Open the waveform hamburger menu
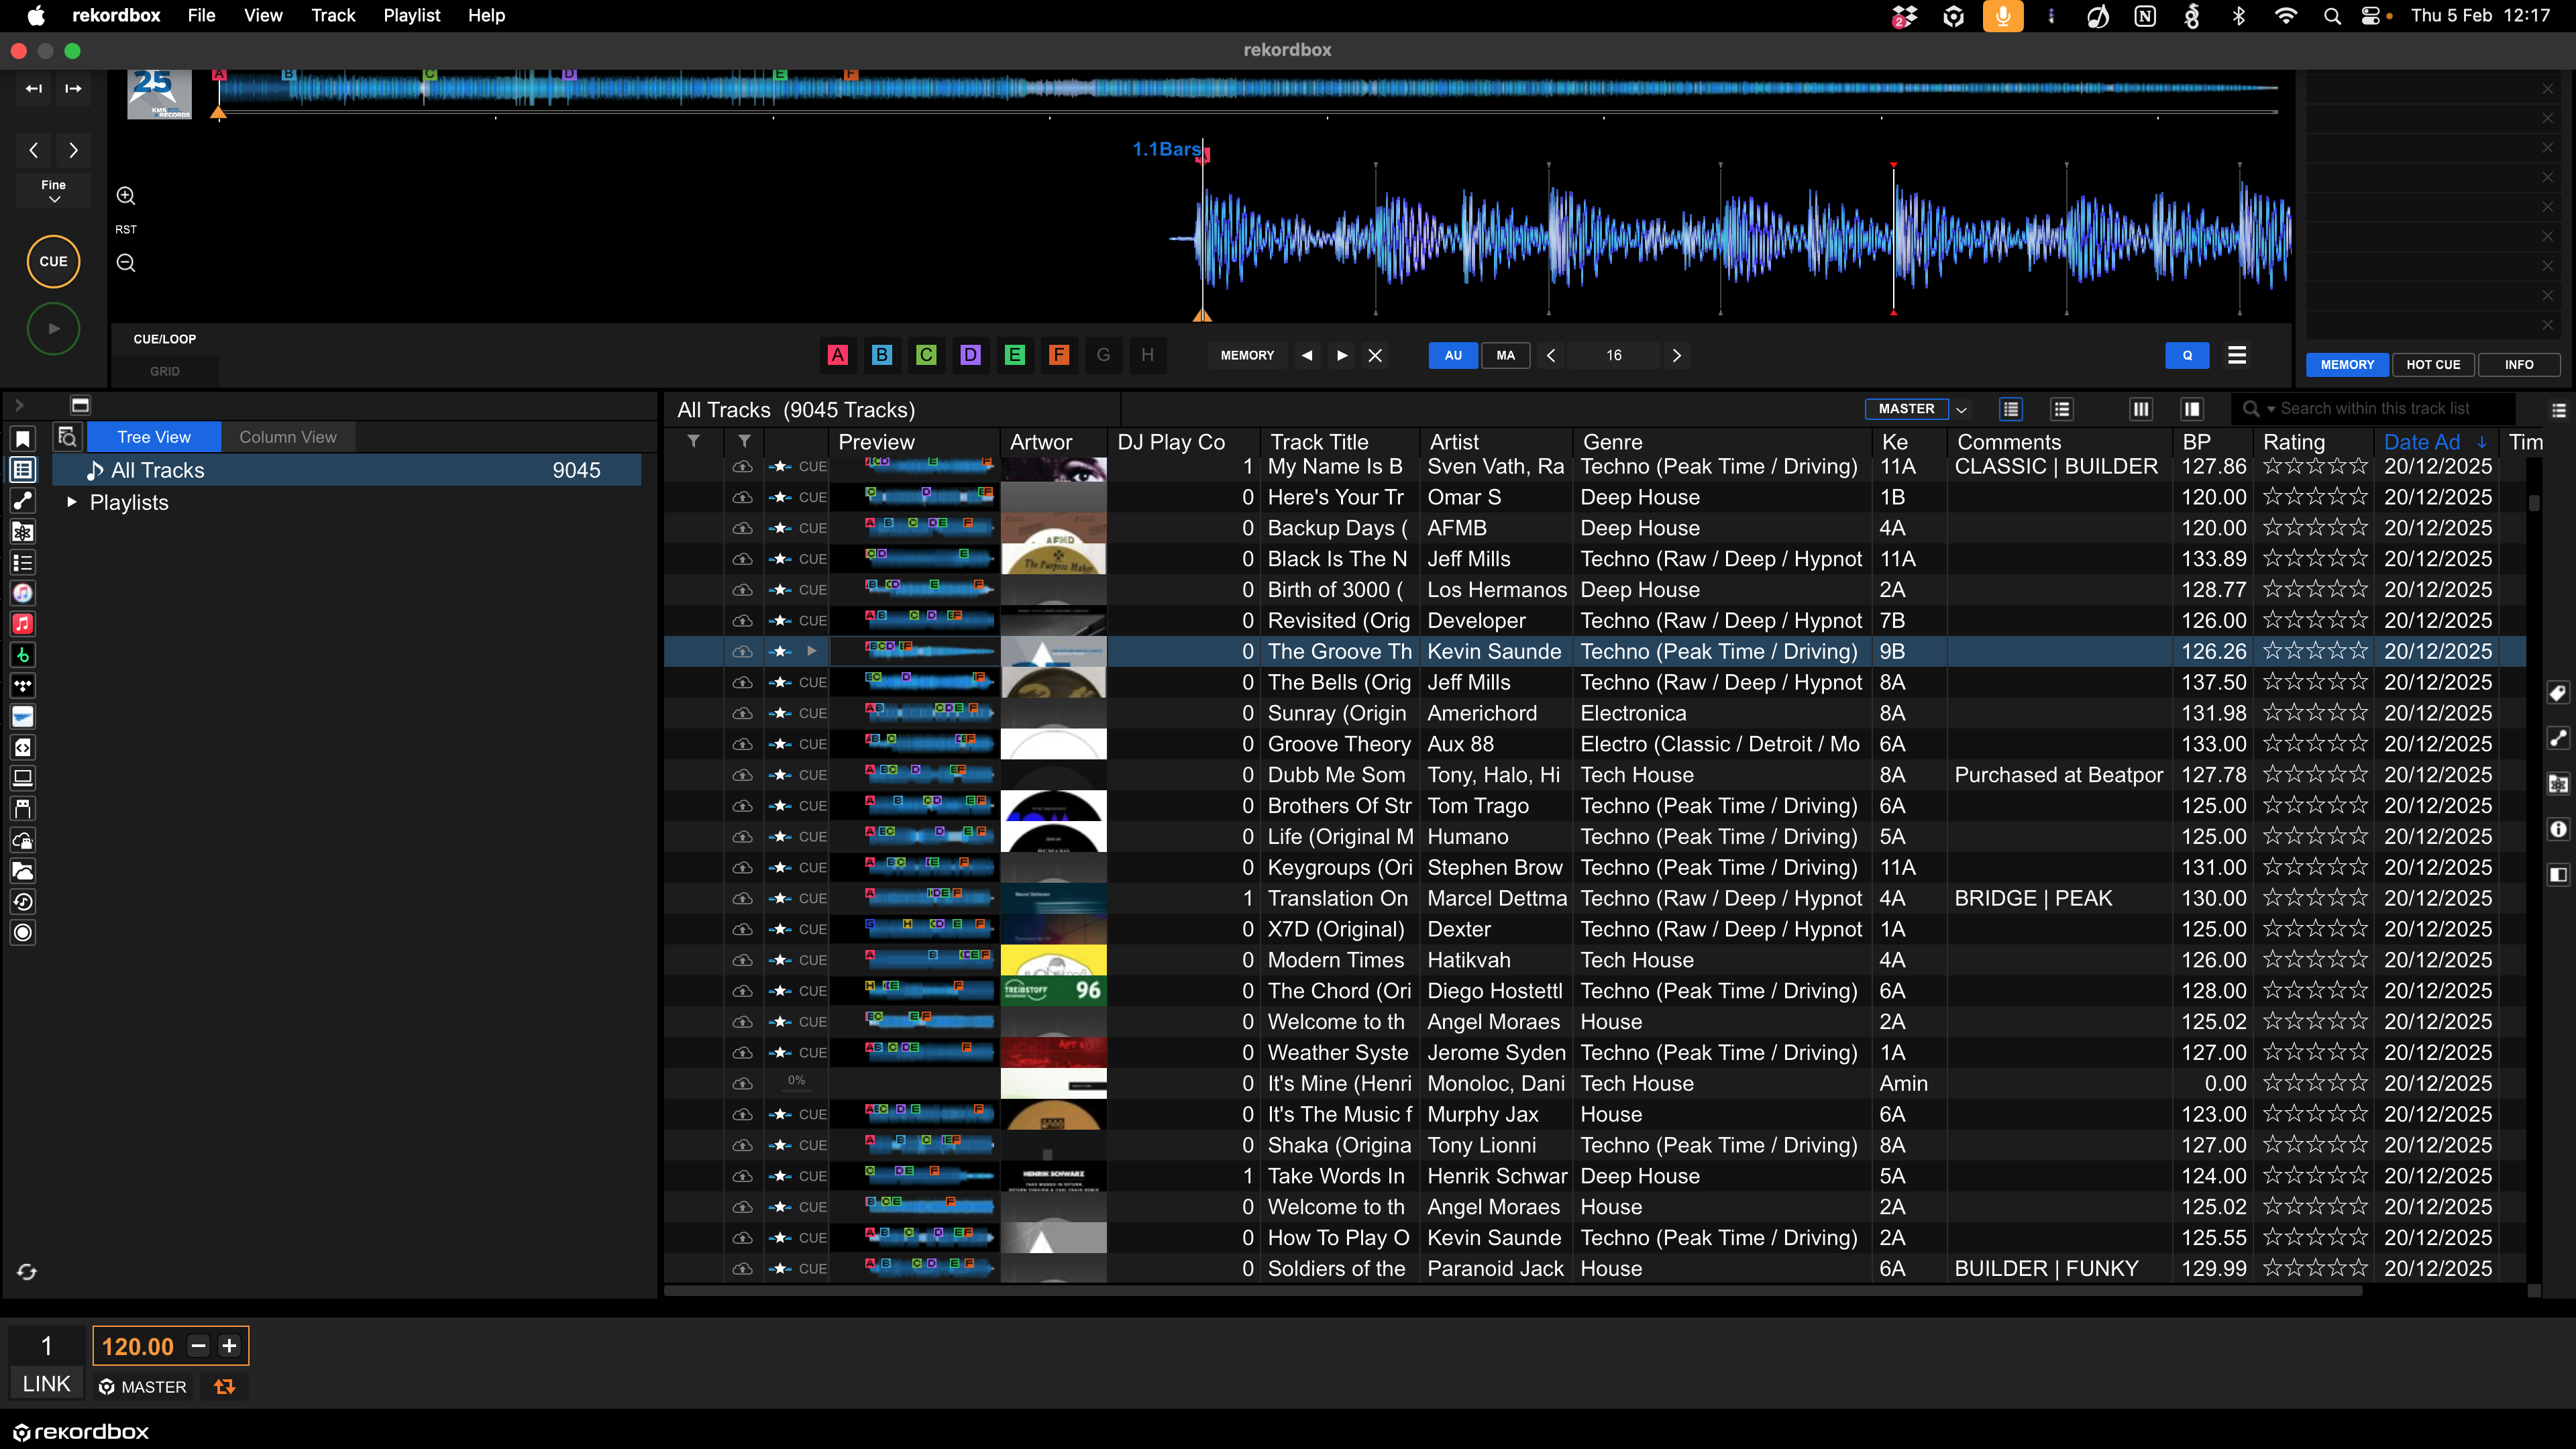This screenshot has width=2576, height=1449. (x=2237, y=355)
